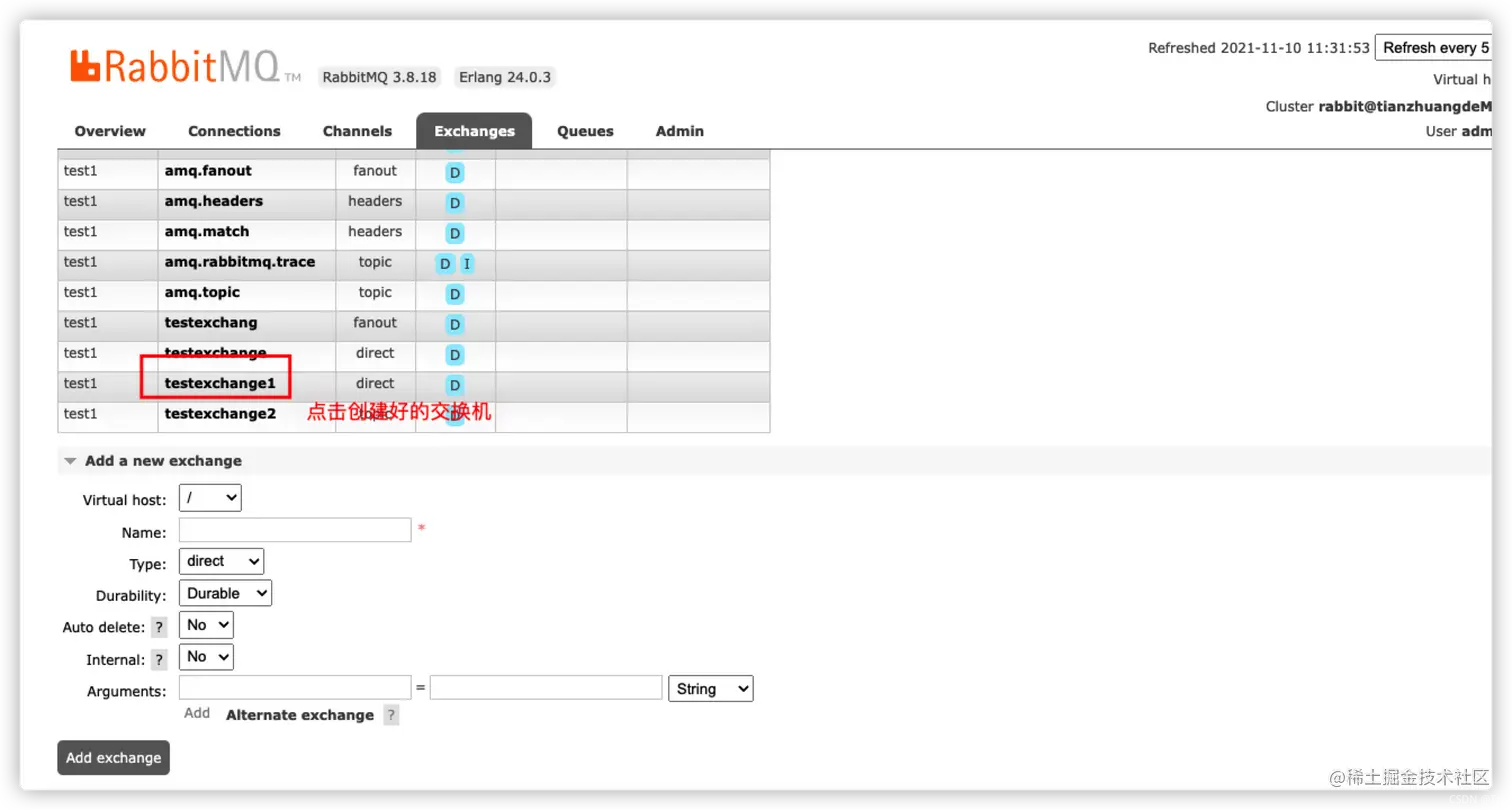Open help for Auto delete
This screenshot has width=1512, height=810.
coord(159,627)
